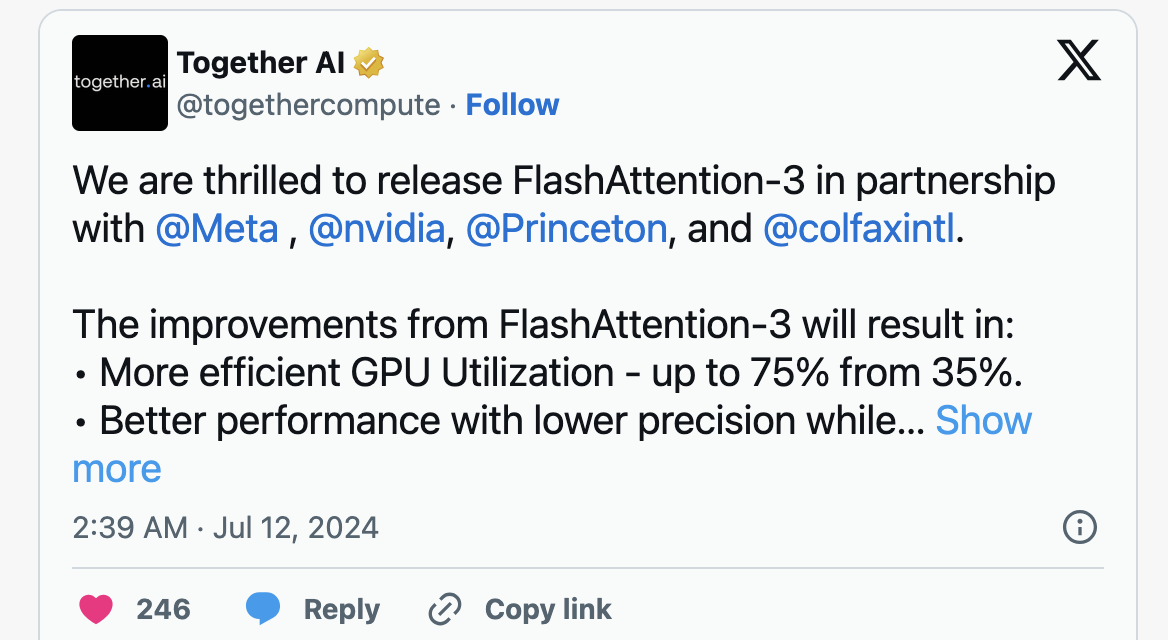Click the X logo icon
Screen dimensions: 1168x640
point(1079,60)
